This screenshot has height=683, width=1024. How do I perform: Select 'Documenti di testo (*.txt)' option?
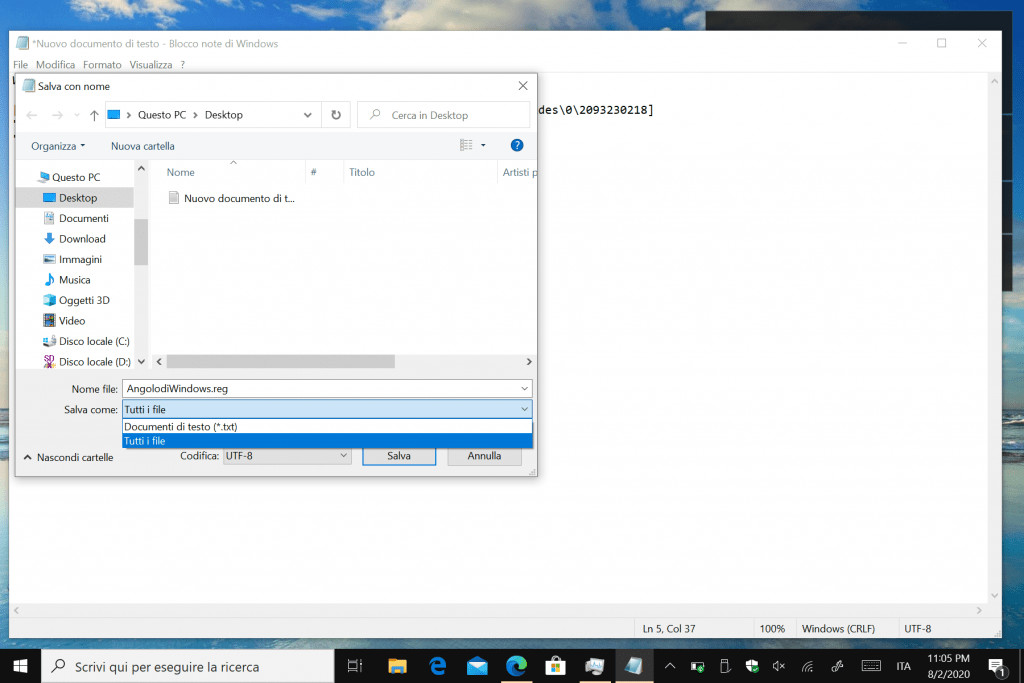(x=181, y=427)
